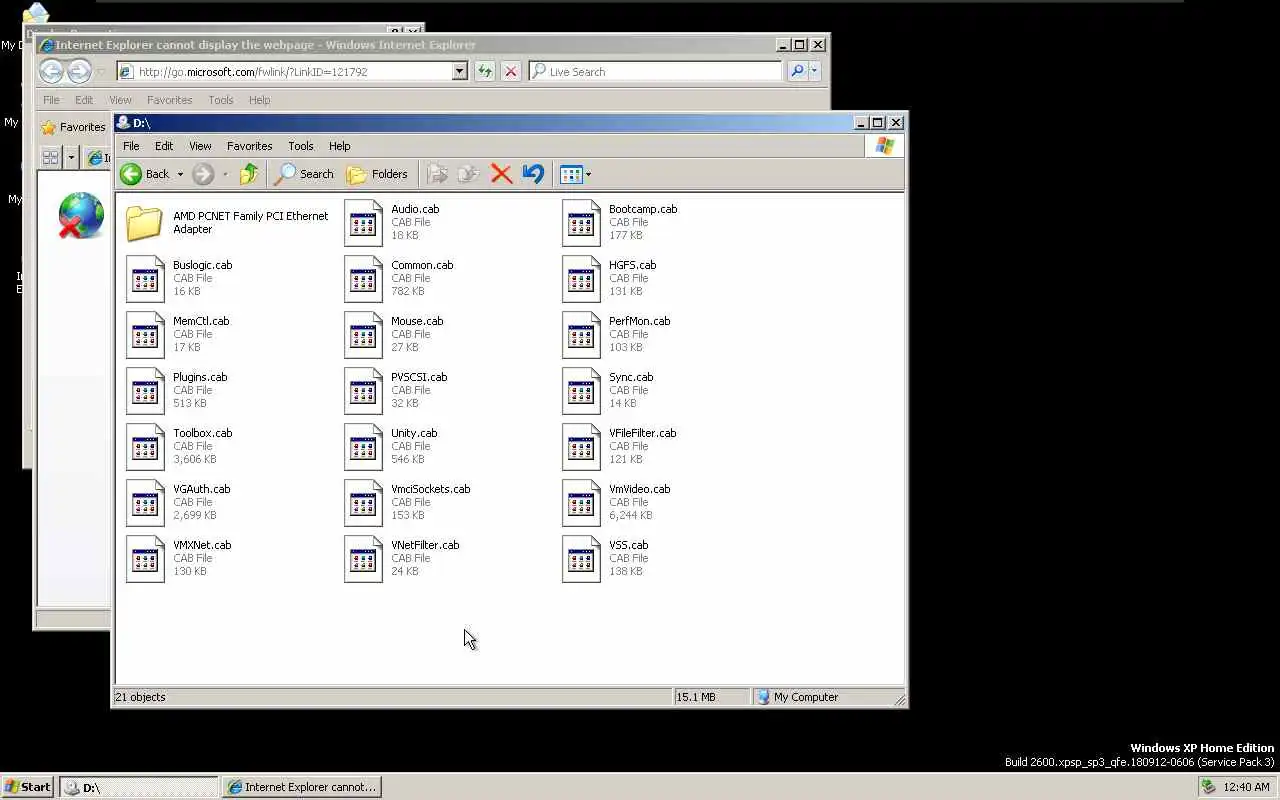Open the IE search provider dropdown arrow
Viewport: 1280px width, 800px height.
[814, 71]
